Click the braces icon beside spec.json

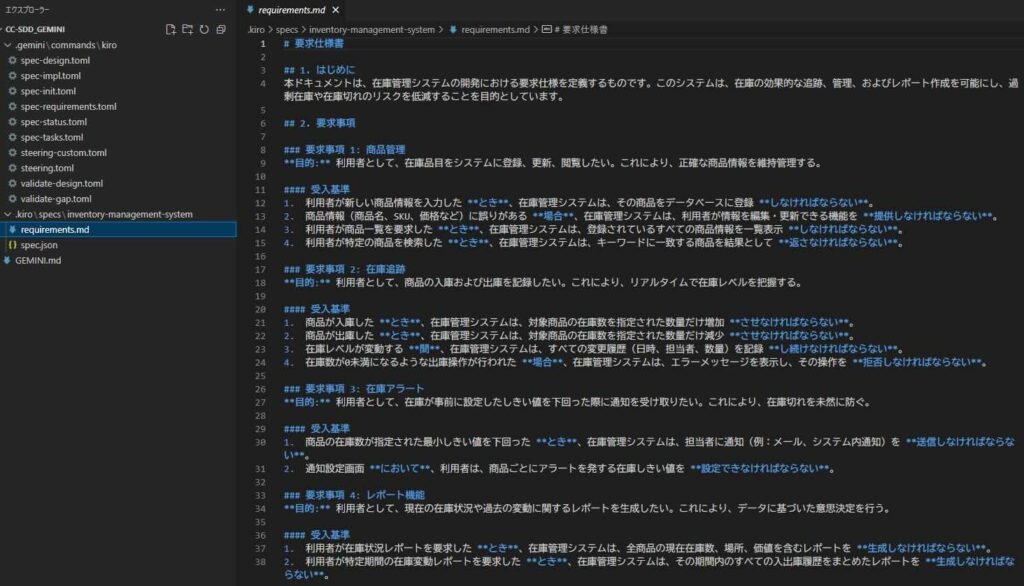point(12,245)
